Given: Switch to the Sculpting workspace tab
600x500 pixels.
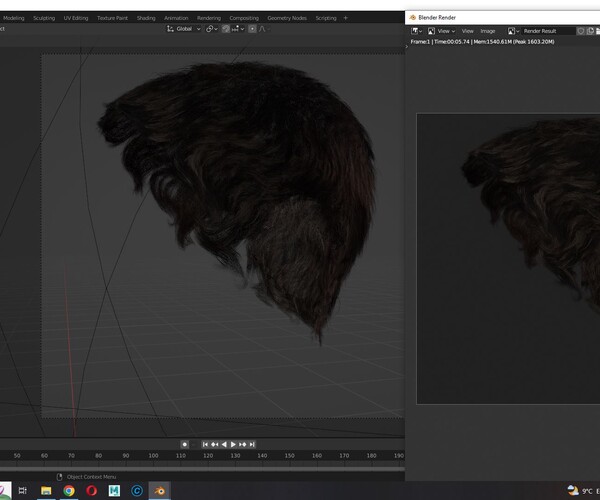Looking at the screenshot, I should pos(44,18).
